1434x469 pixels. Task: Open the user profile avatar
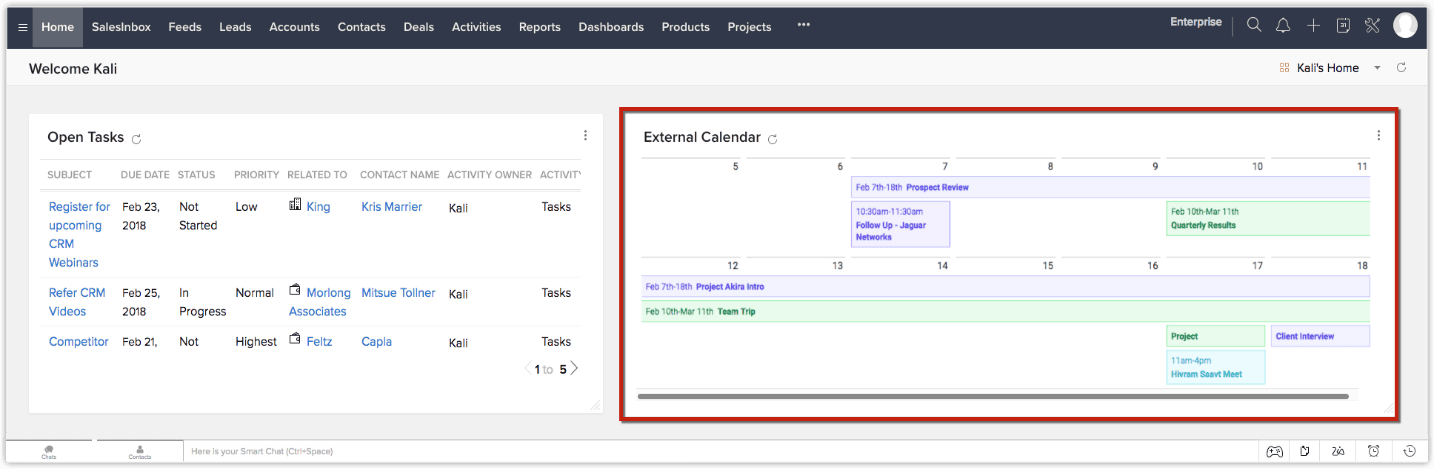(1405, 26)
